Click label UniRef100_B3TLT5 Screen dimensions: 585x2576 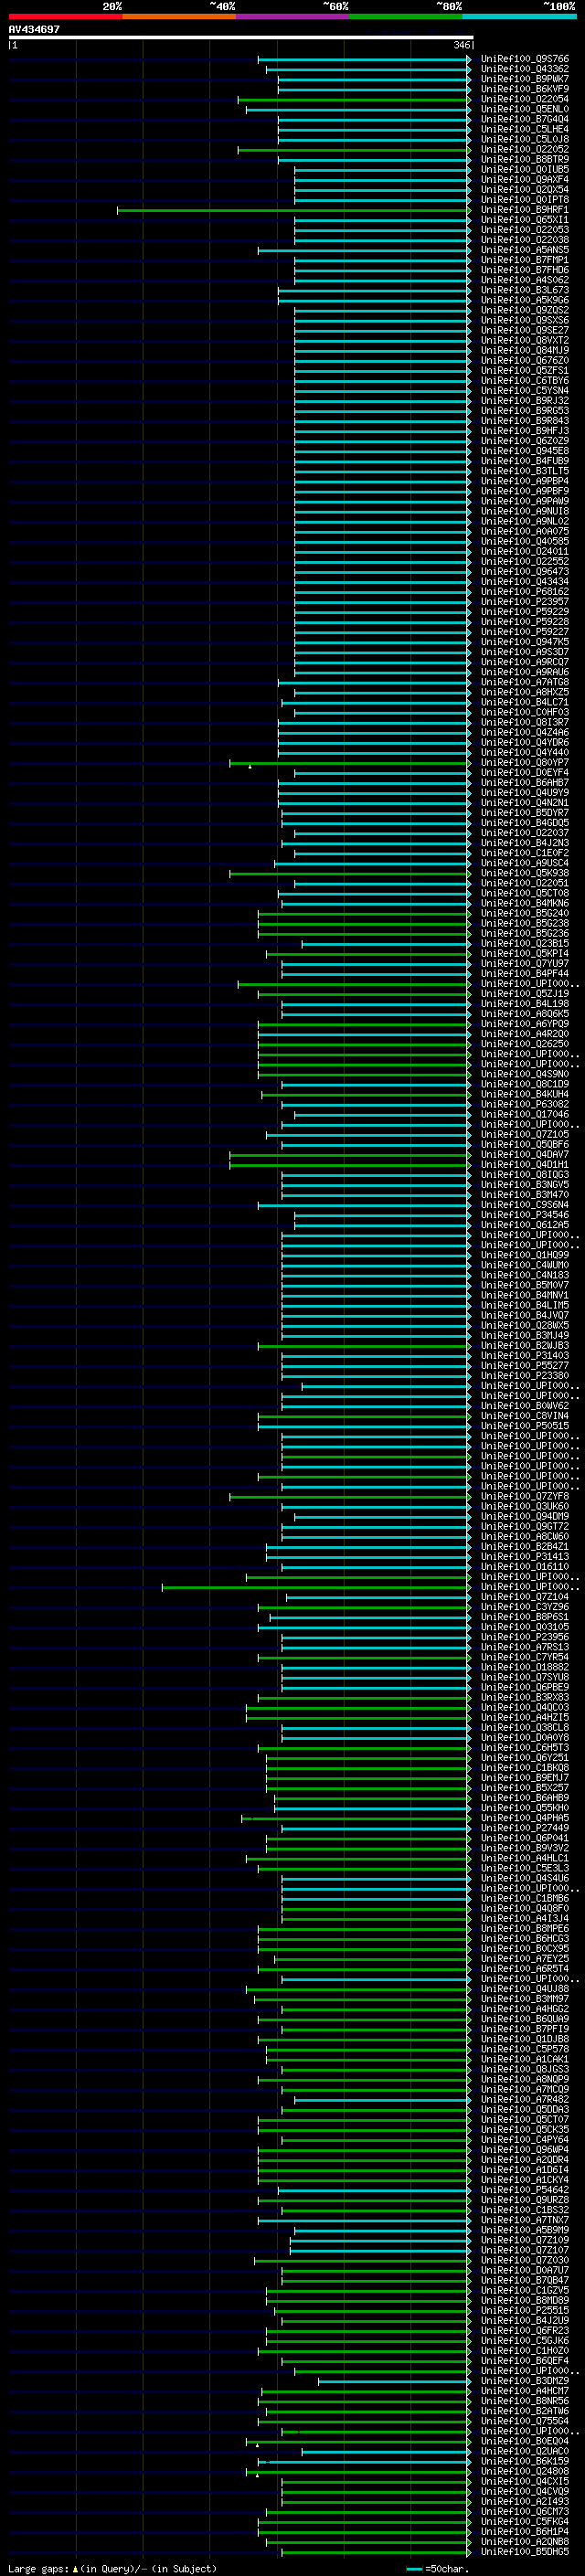pyautogui.click(x=525, y=471)
